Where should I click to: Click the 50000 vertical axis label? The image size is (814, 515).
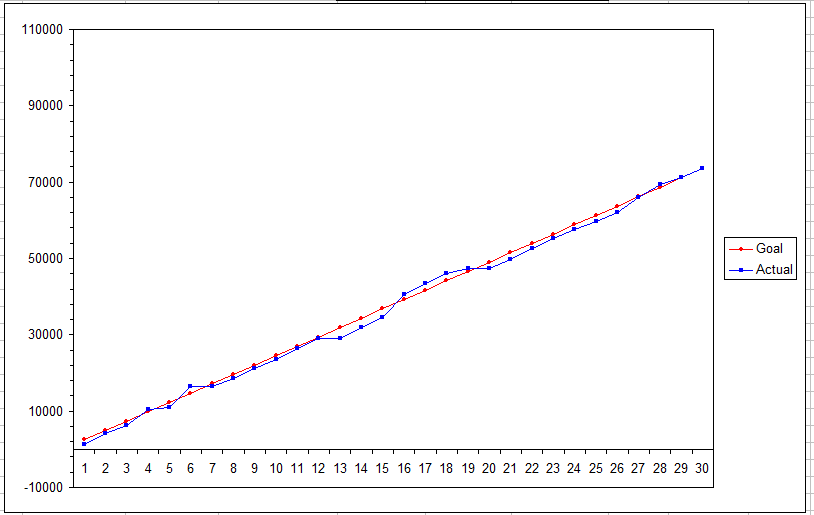coord(44,259)
